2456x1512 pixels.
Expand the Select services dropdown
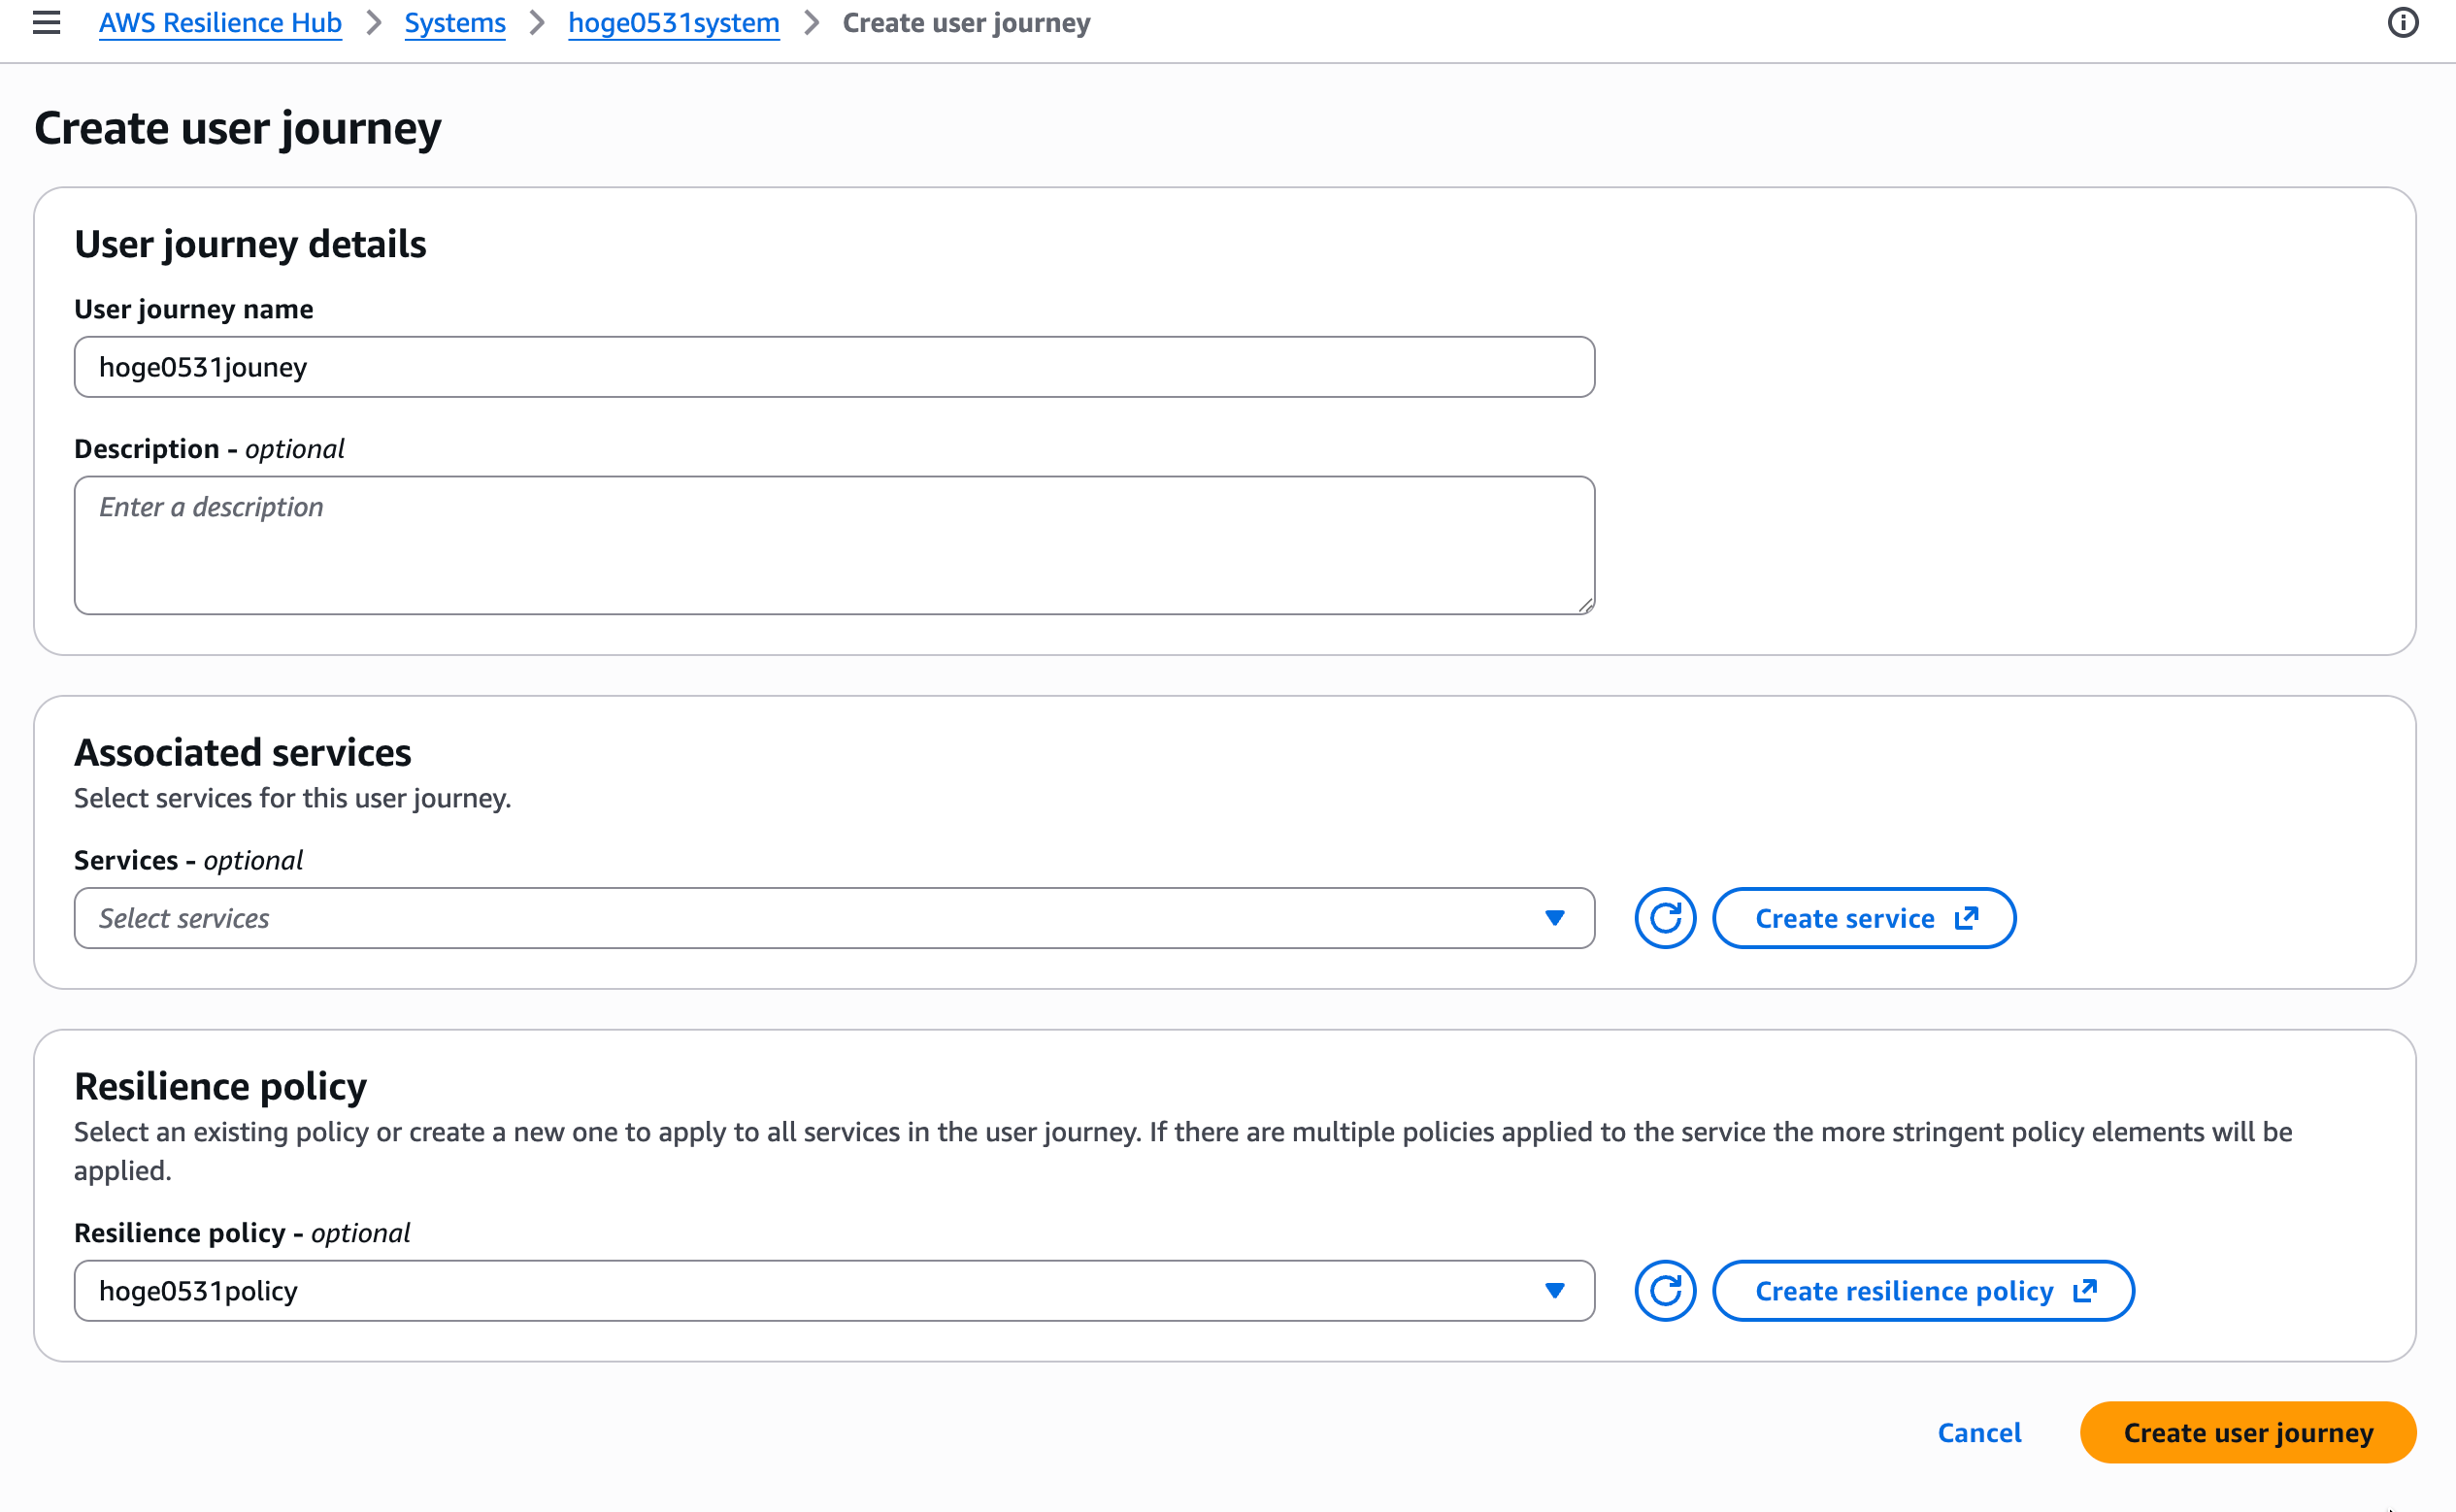834,918
